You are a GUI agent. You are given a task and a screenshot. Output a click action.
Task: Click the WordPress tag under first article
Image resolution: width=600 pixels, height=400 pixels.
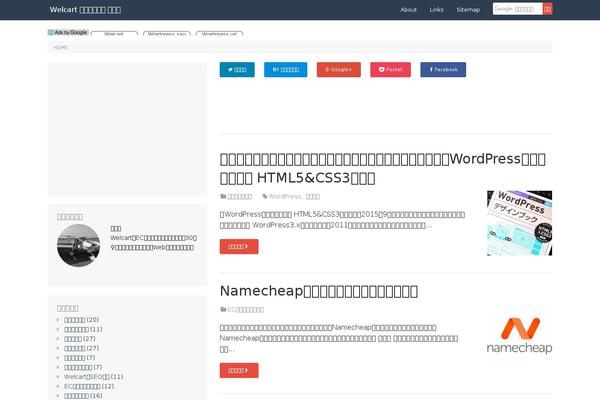[285, 196]
